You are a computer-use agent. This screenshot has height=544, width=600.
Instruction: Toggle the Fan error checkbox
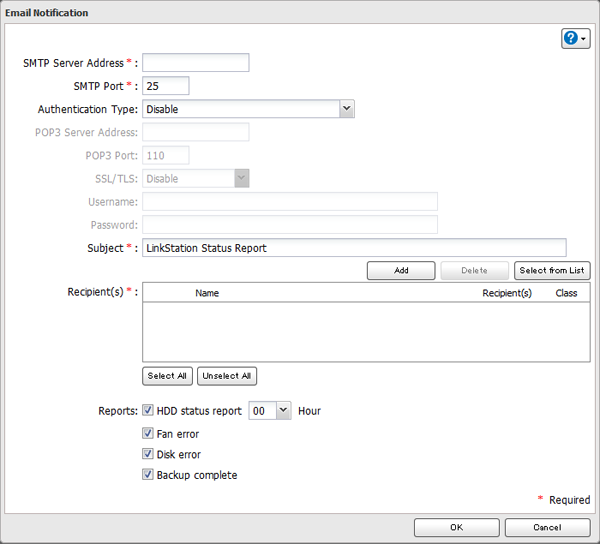click(148, 433)
